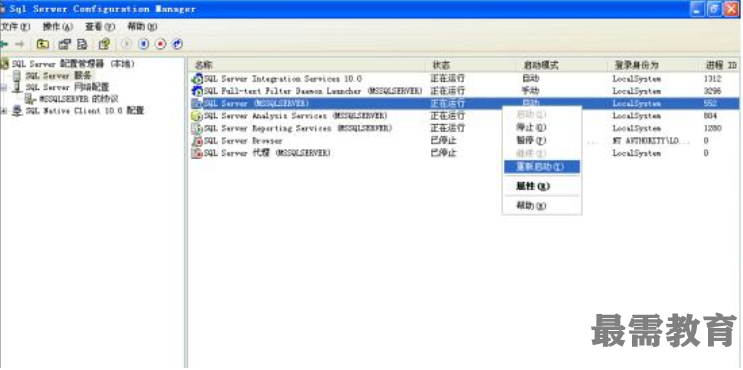Click the SQL Server 网络配置 tree icon

(17, 87)
